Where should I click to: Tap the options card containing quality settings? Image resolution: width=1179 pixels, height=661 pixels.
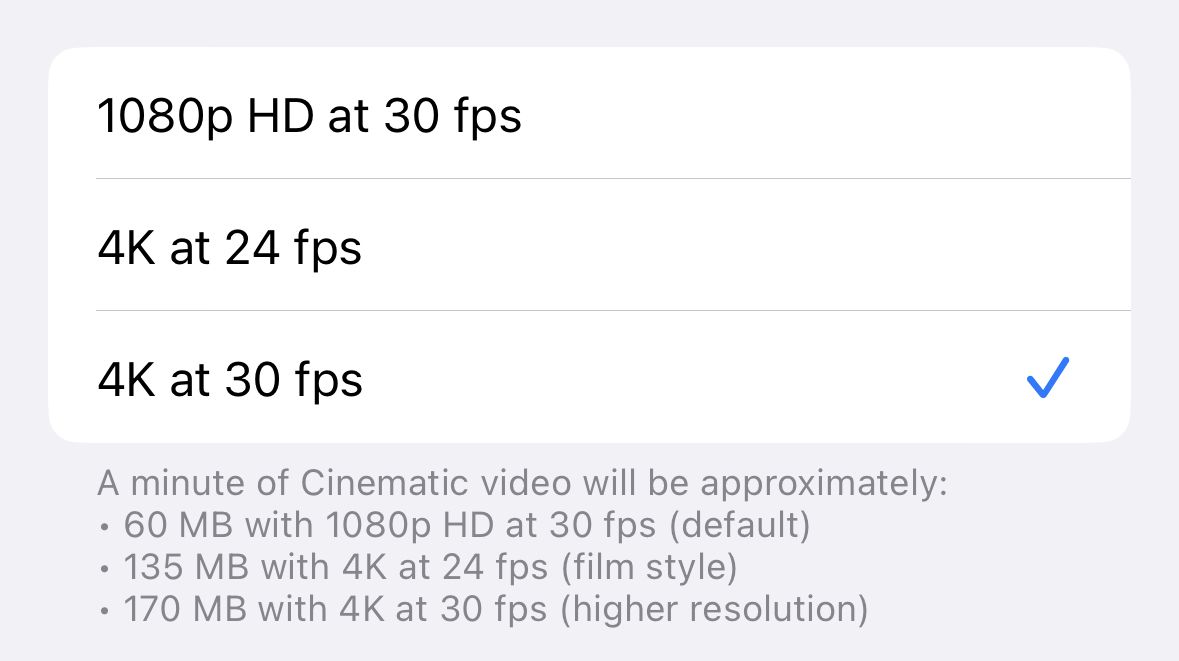click(589, 242)
